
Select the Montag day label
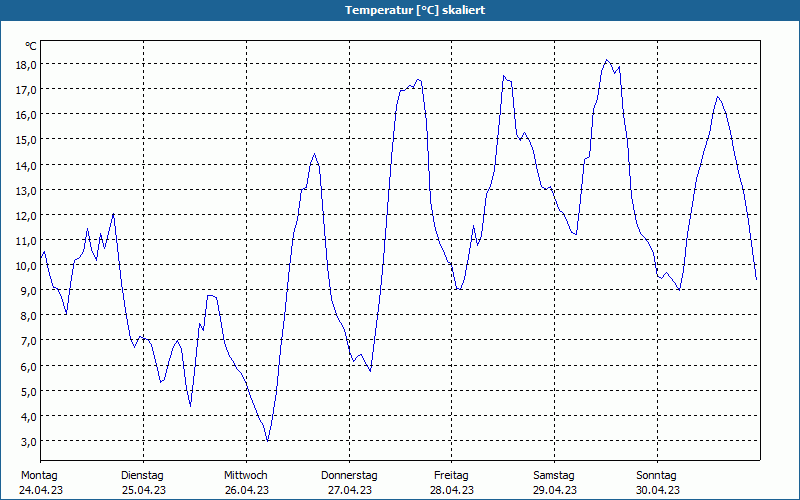[x=39, y=476]
